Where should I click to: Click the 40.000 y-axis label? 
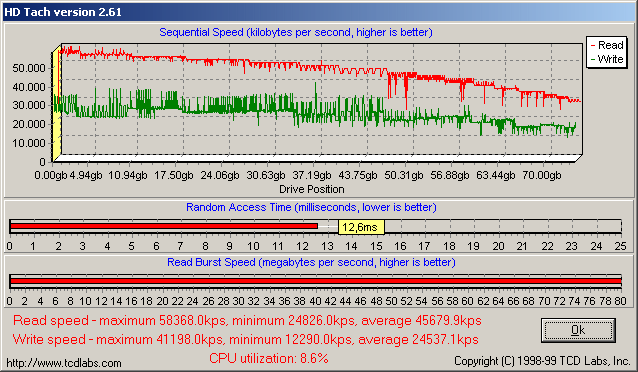click(28, 87)
